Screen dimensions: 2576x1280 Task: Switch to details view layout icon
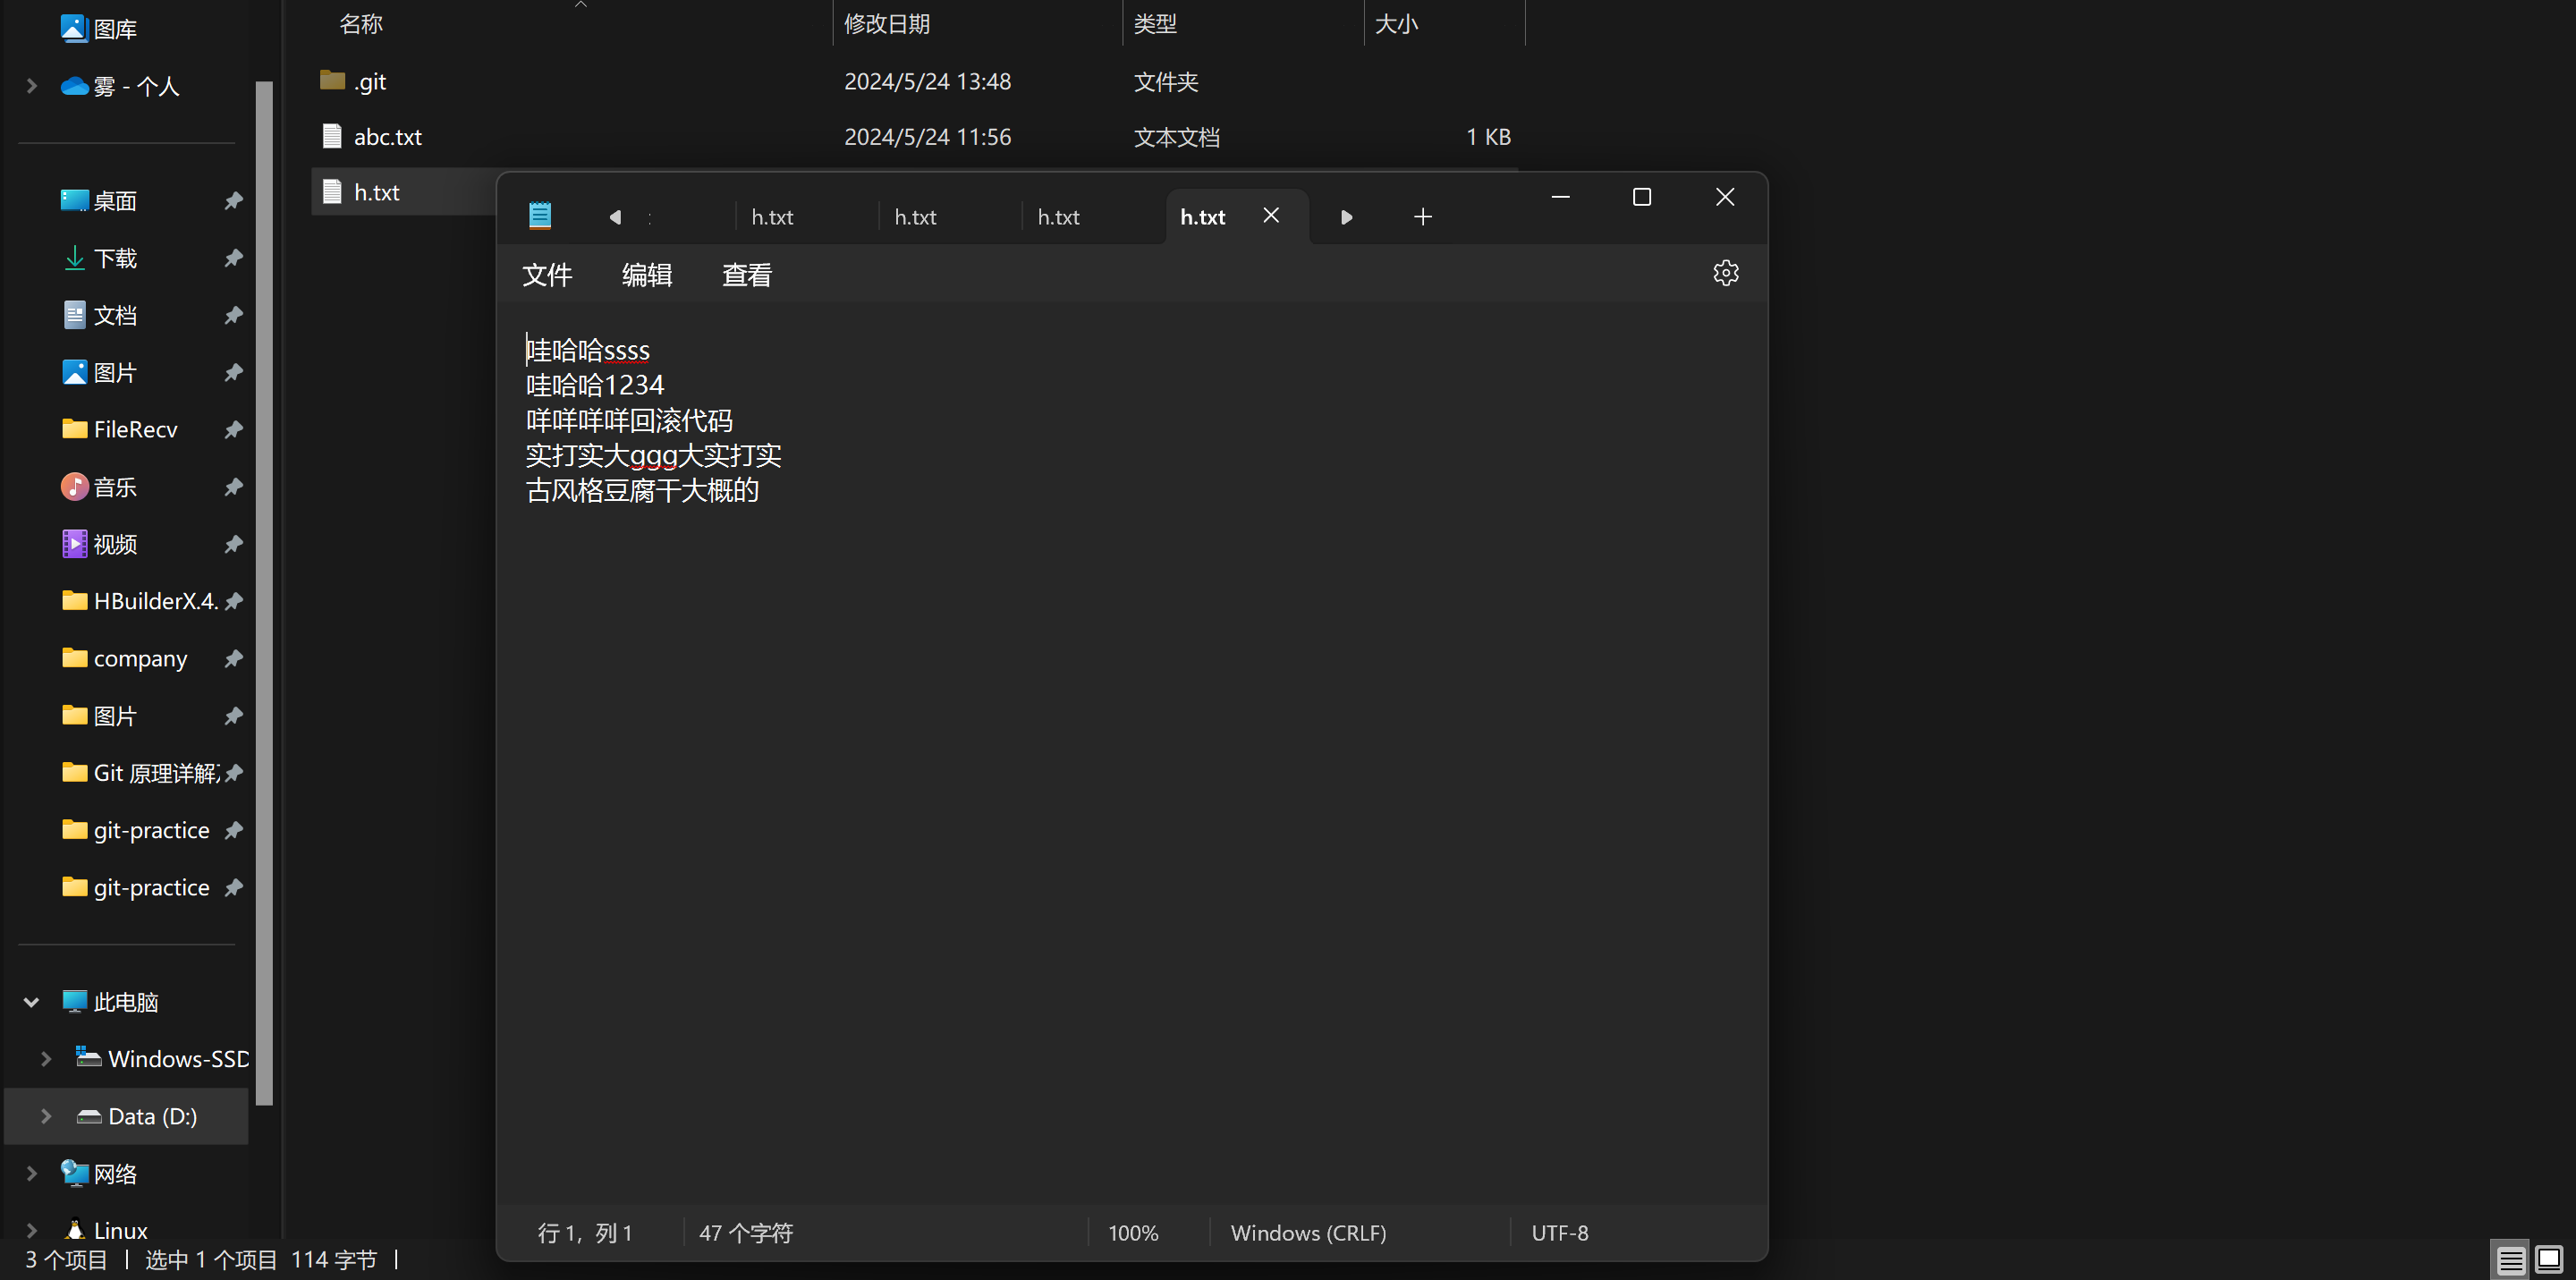pos(2510,1259)
